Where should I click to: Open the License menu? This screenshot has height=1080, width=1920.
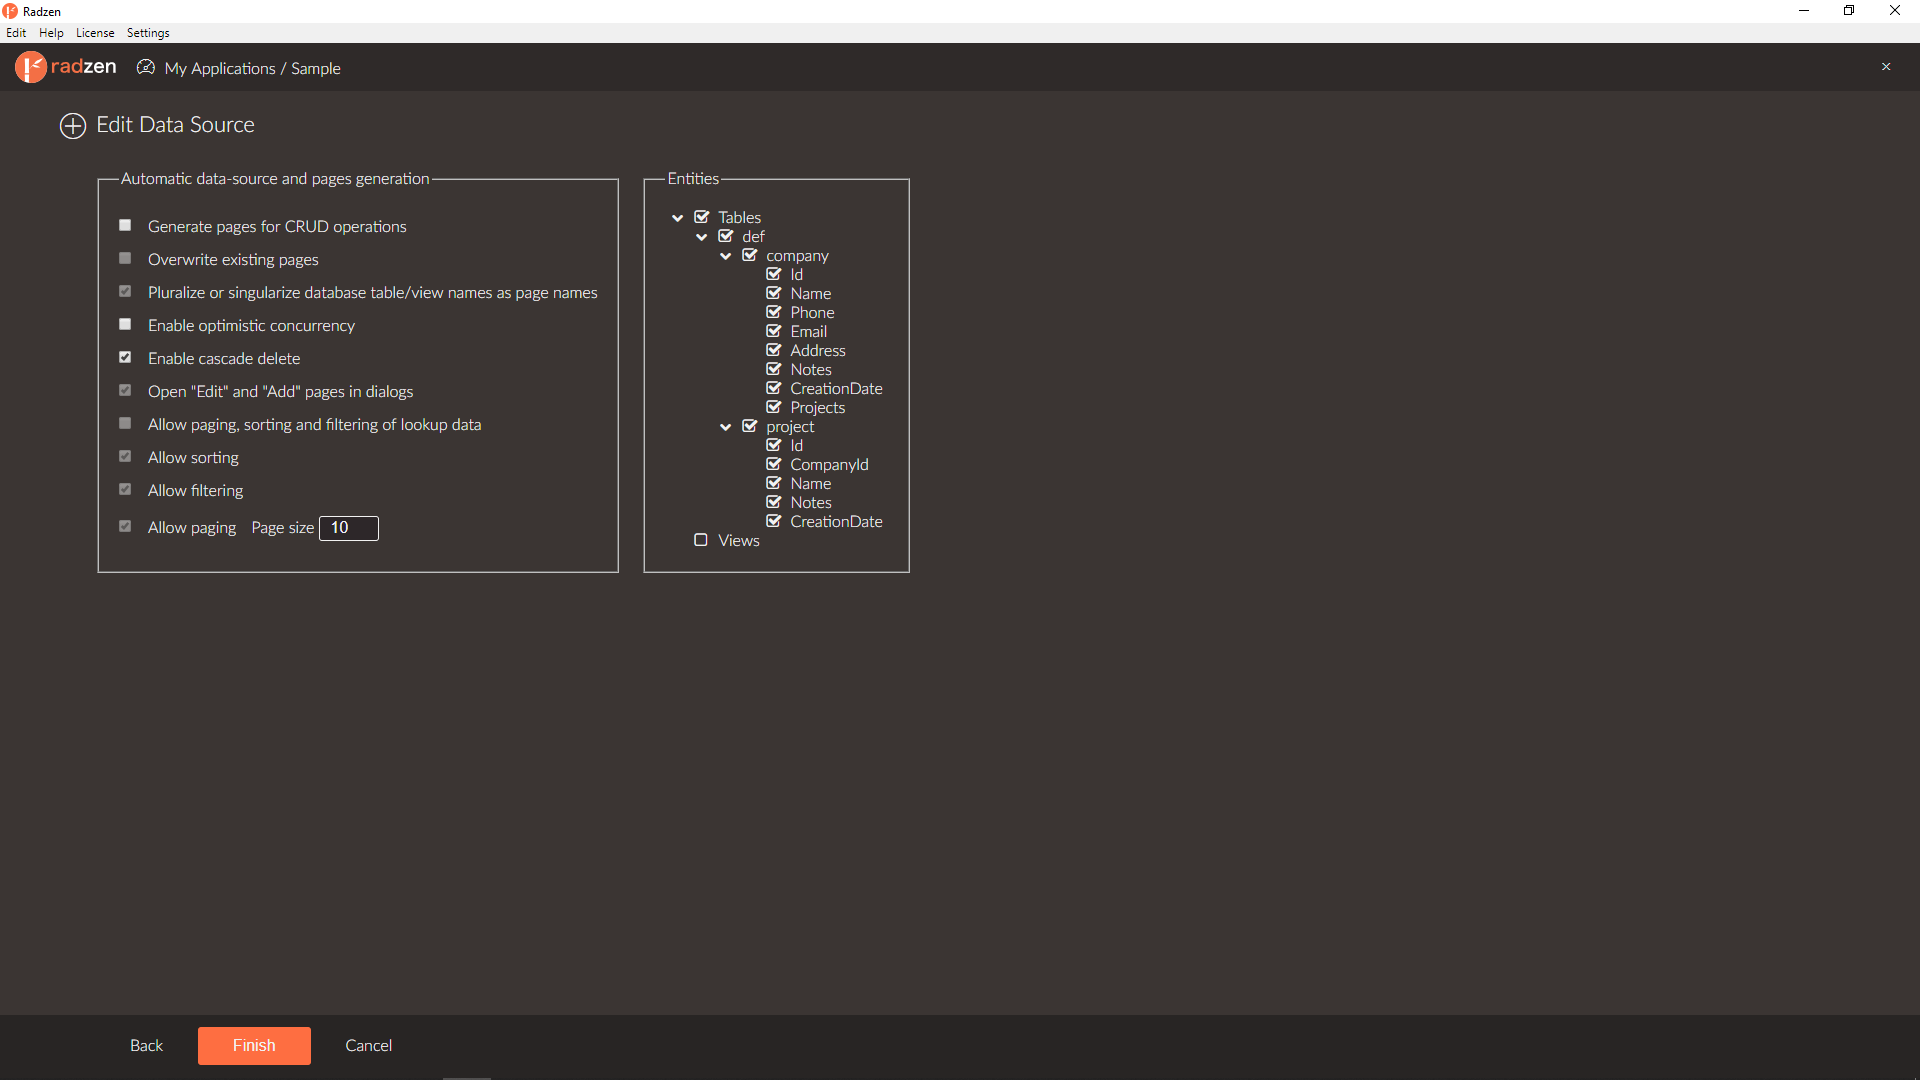click(x=95, y=33)
